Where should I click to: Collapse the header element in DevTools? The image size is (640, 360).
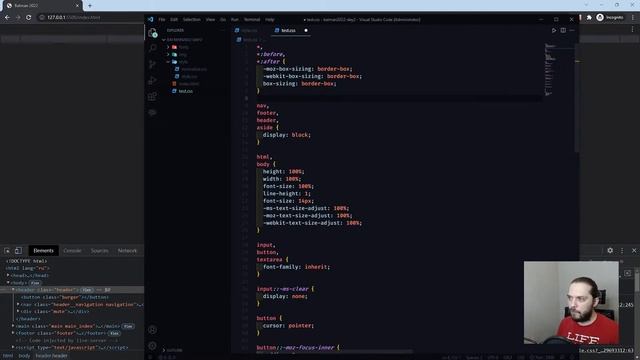13,290
